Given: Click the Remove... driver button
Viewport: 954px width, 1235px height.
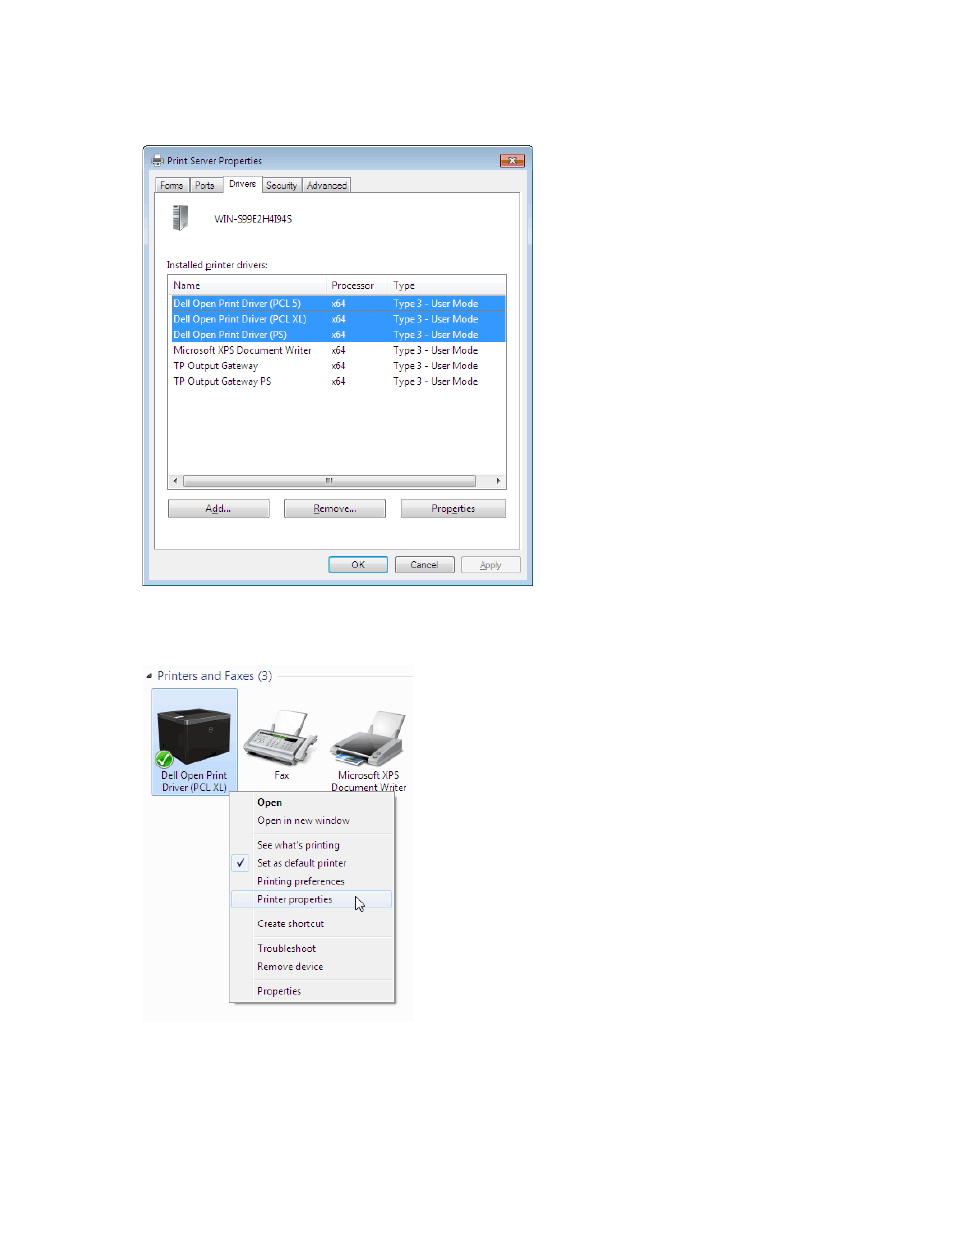Looking at the screenshot, I should (335, 509).
